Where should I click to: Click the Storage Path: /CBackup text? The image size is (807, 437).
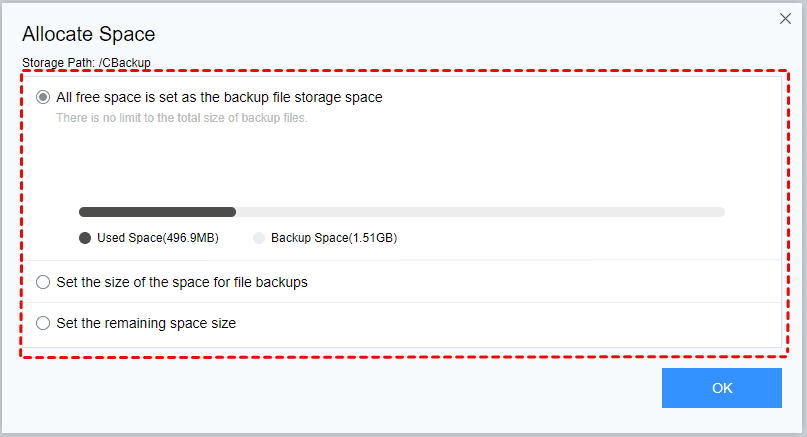86,63
